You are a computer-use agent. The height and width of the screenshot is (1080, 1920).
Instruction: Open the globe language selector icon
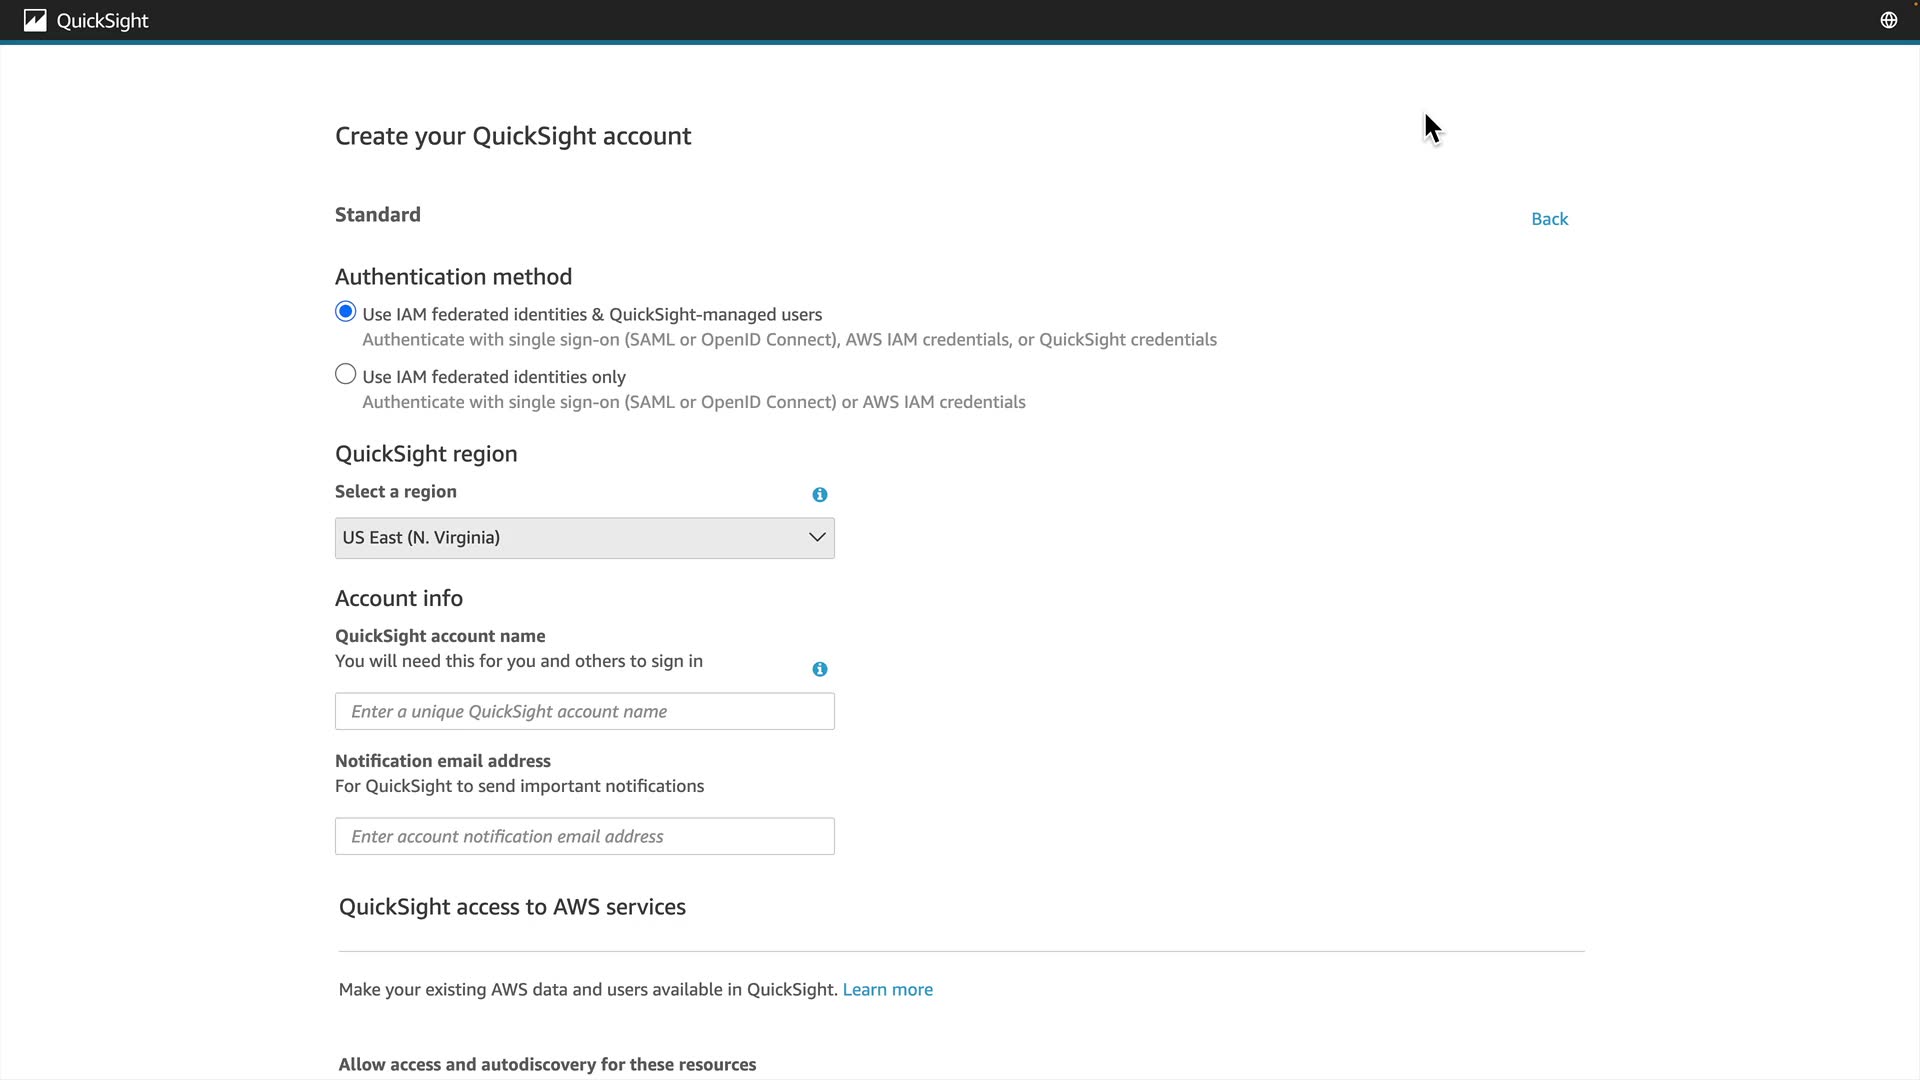[1888, 21]
